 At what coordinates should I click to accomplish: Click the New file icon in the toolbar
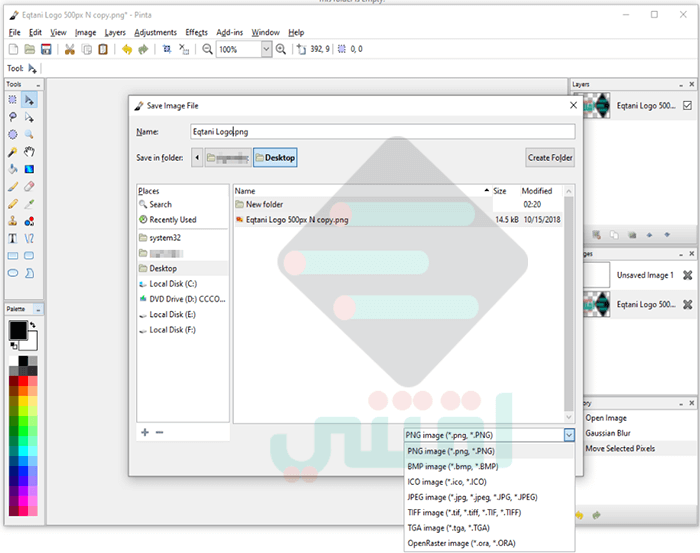coord(13,49)
